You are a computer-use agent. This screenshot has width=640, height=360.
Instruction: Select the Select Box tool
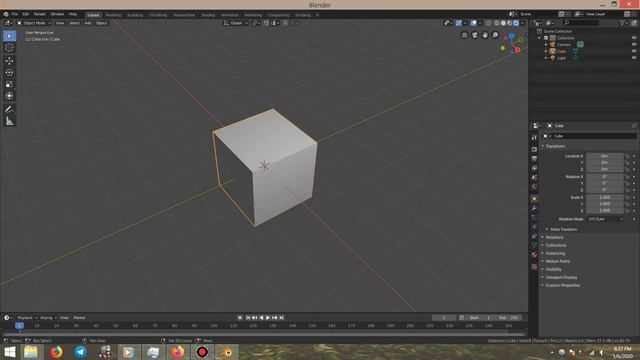coord(9,36)
